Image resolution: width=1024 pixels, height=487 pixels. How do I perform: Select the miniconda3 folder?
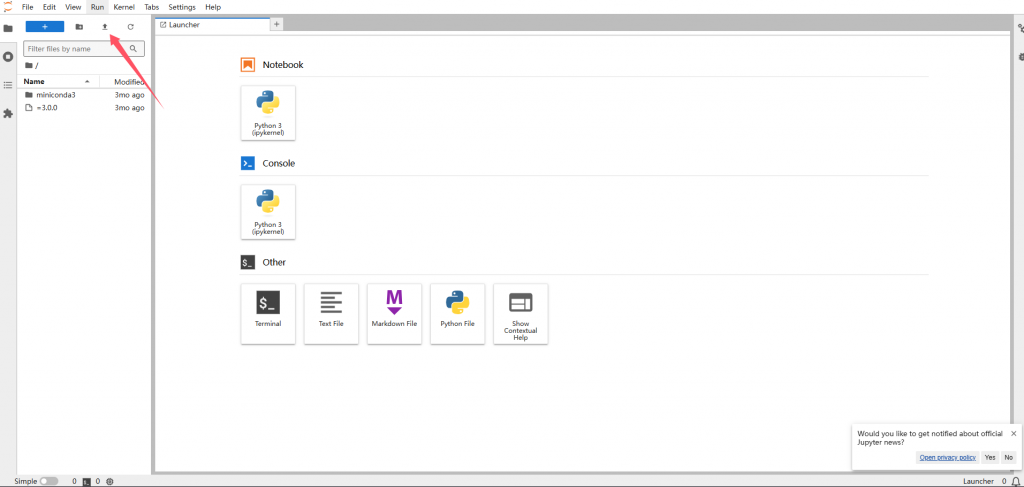83,95
